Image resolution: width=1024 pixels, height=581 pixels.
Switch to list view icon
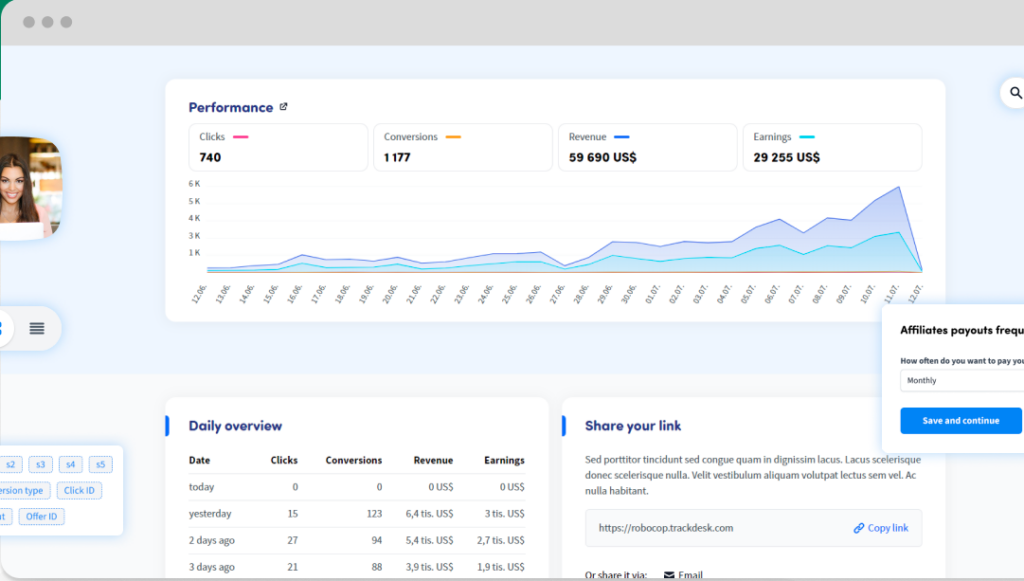37,328
